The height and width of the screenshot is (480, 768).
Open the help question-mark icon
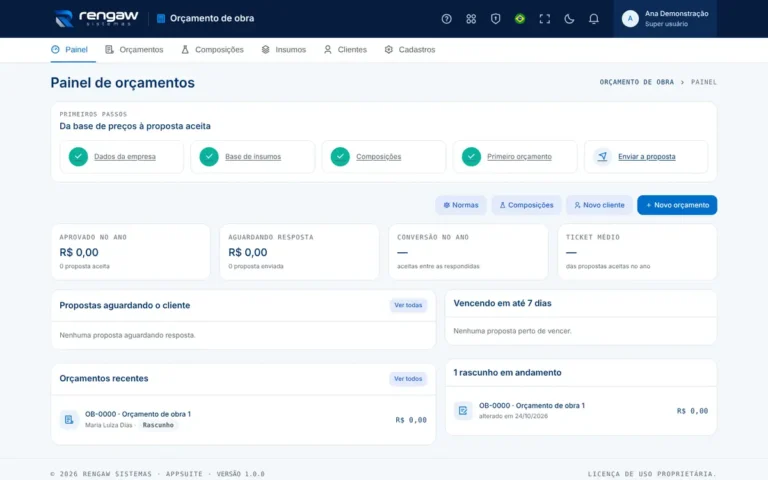point(446,19)
